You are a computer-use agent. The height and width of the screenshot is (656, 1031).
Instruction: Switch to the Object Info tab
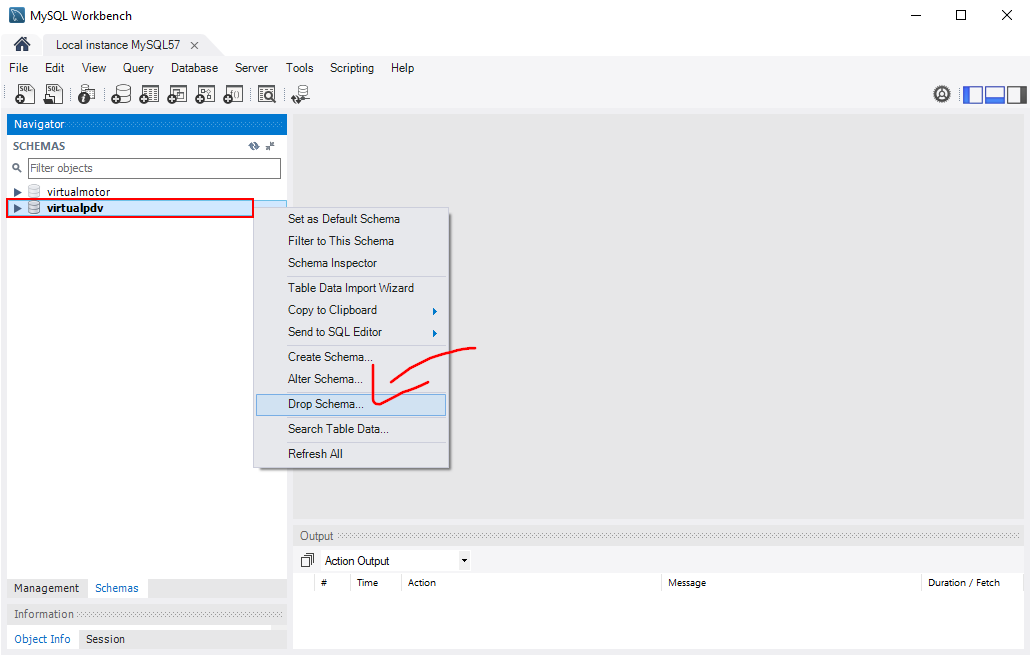(42, 639)
